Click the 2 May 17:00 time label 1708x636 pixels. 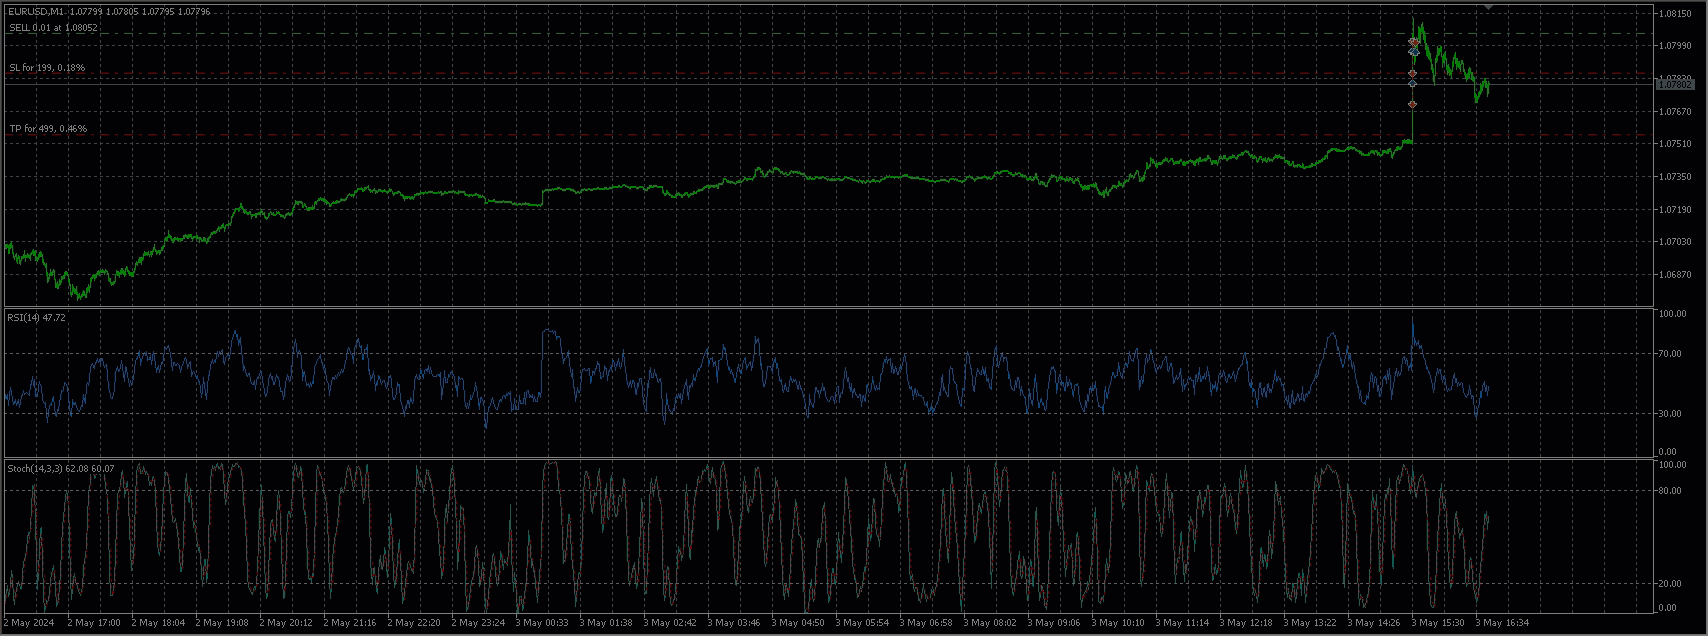94,623
